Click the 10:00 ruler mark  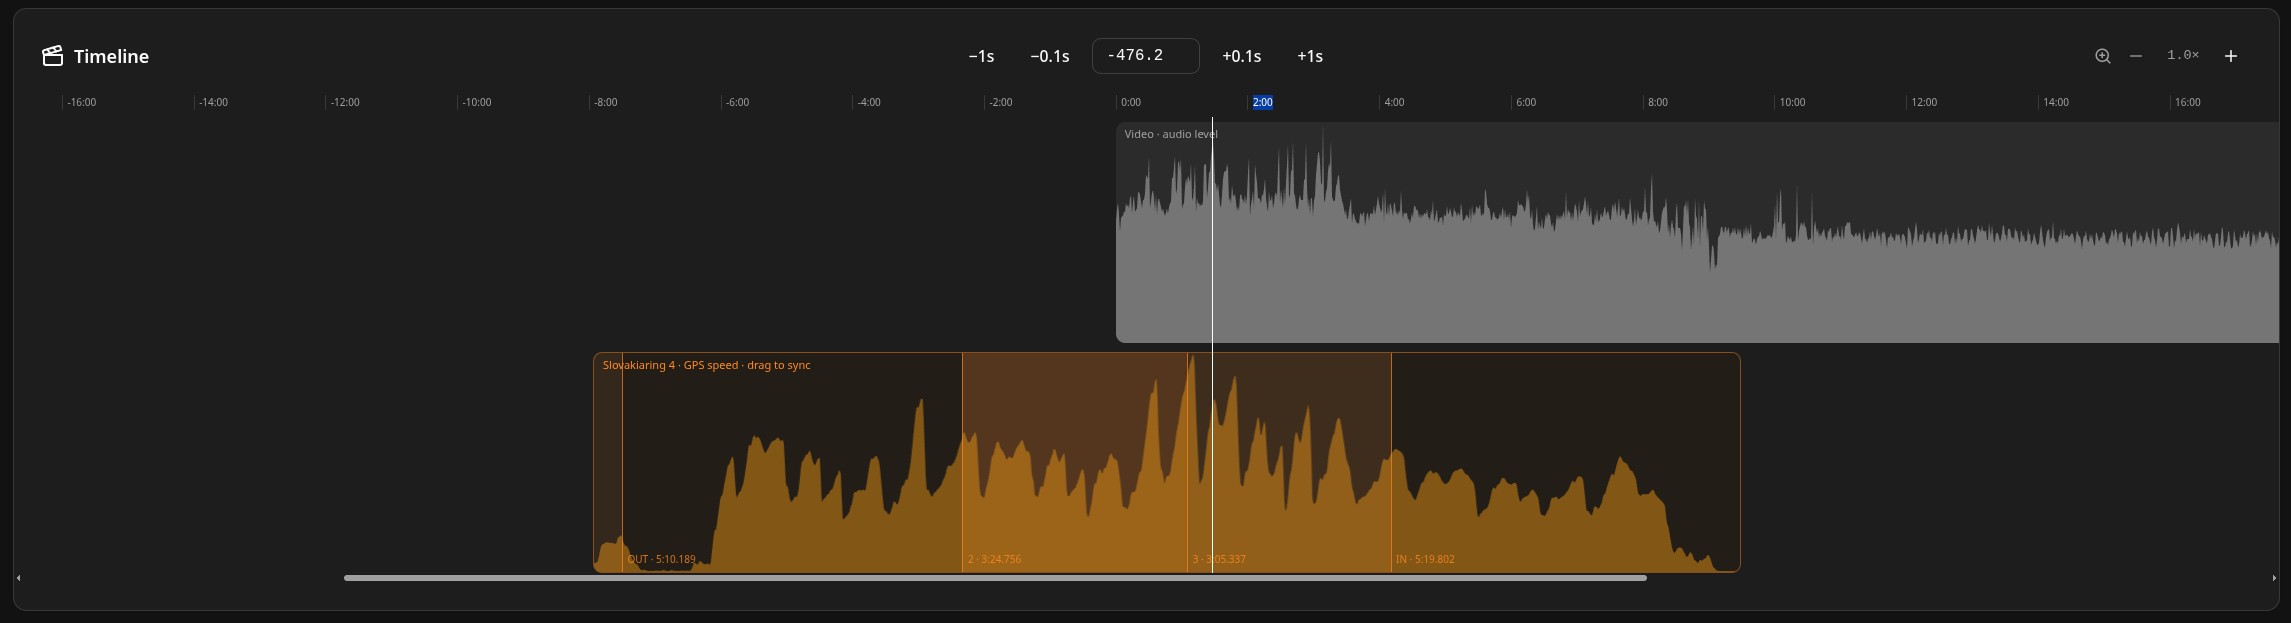pos(1792,102)
